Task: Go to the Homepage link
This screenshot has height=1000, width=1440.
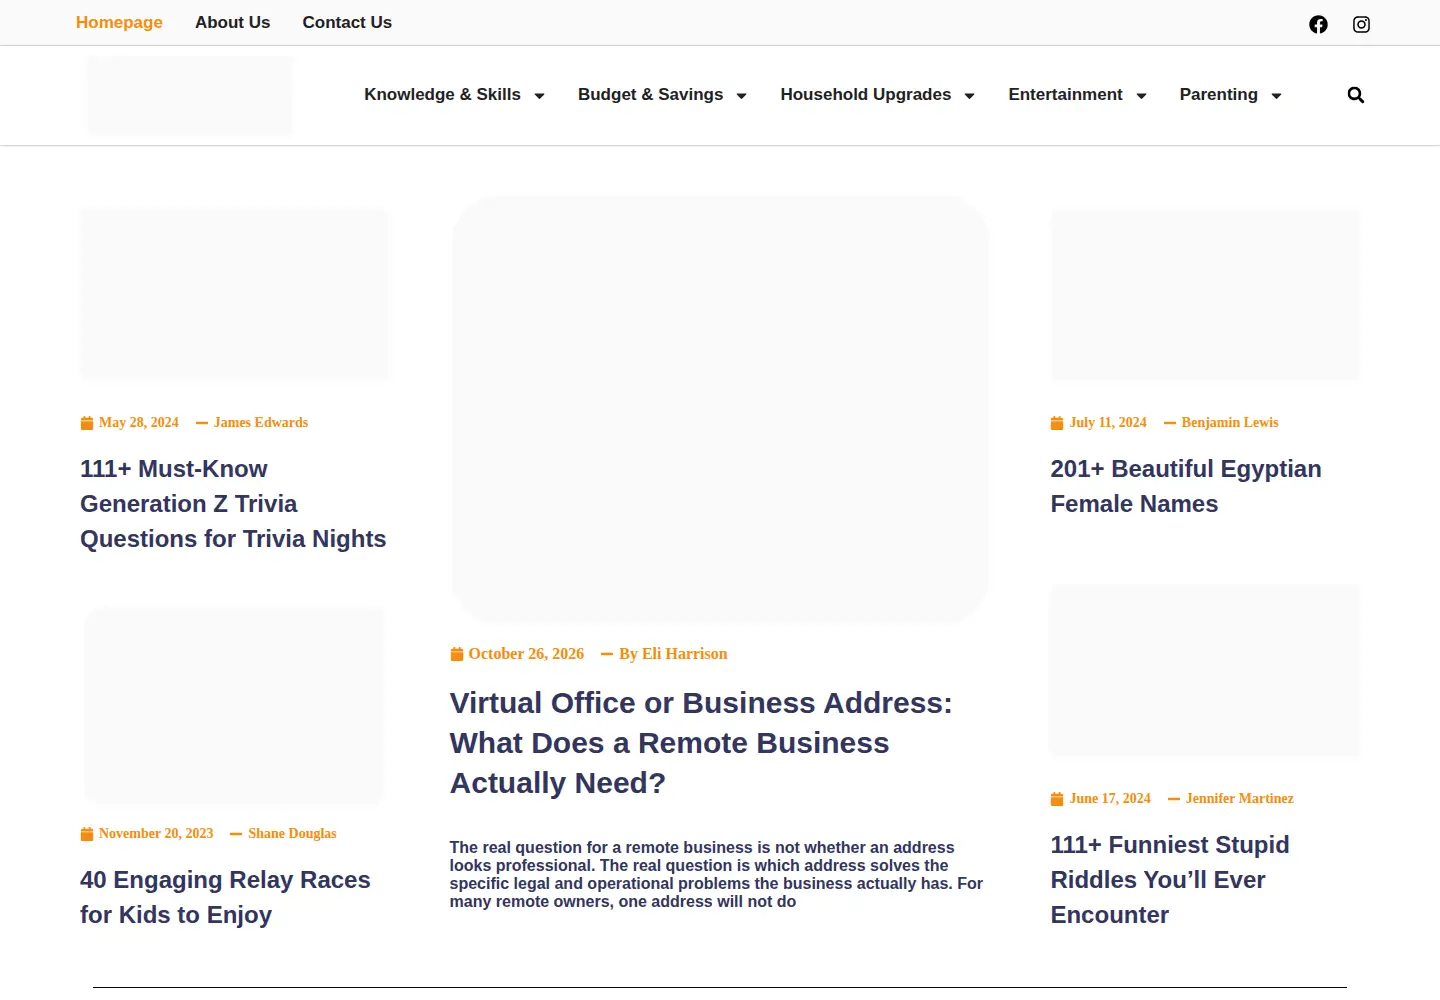Action: click(119, 22)
